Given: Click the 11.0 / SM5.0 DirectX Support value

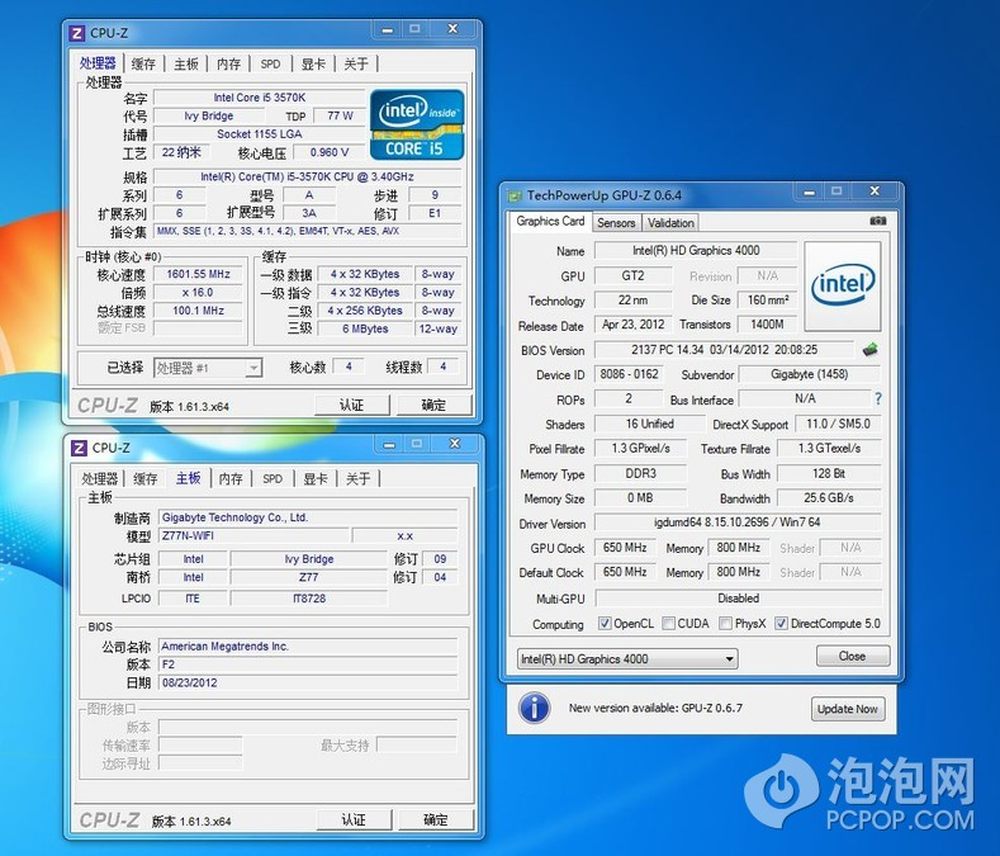Looking at the screenshot, I should coord(838,424).
